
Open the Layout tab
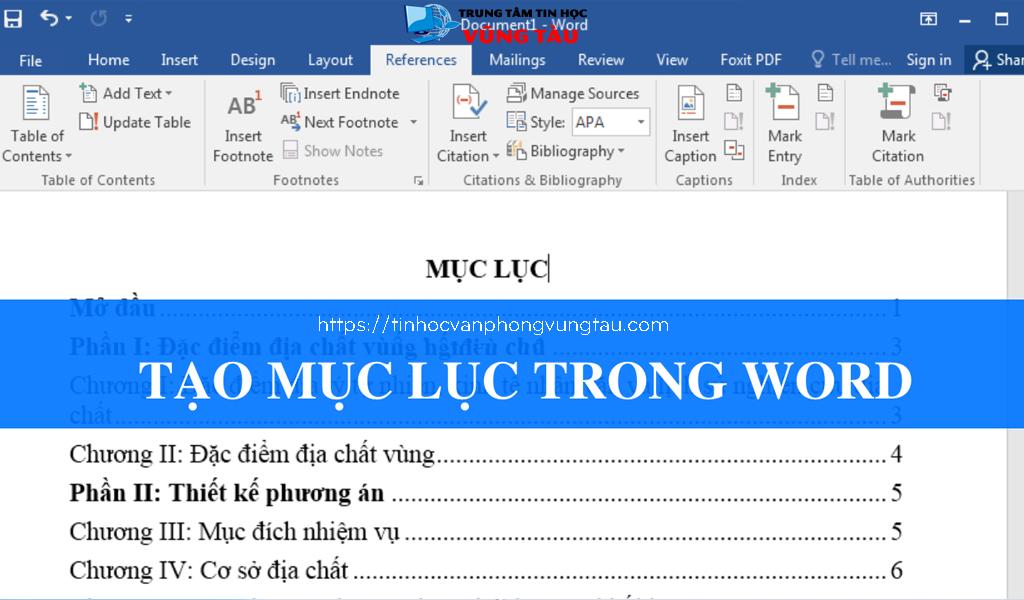pos(330,60)
